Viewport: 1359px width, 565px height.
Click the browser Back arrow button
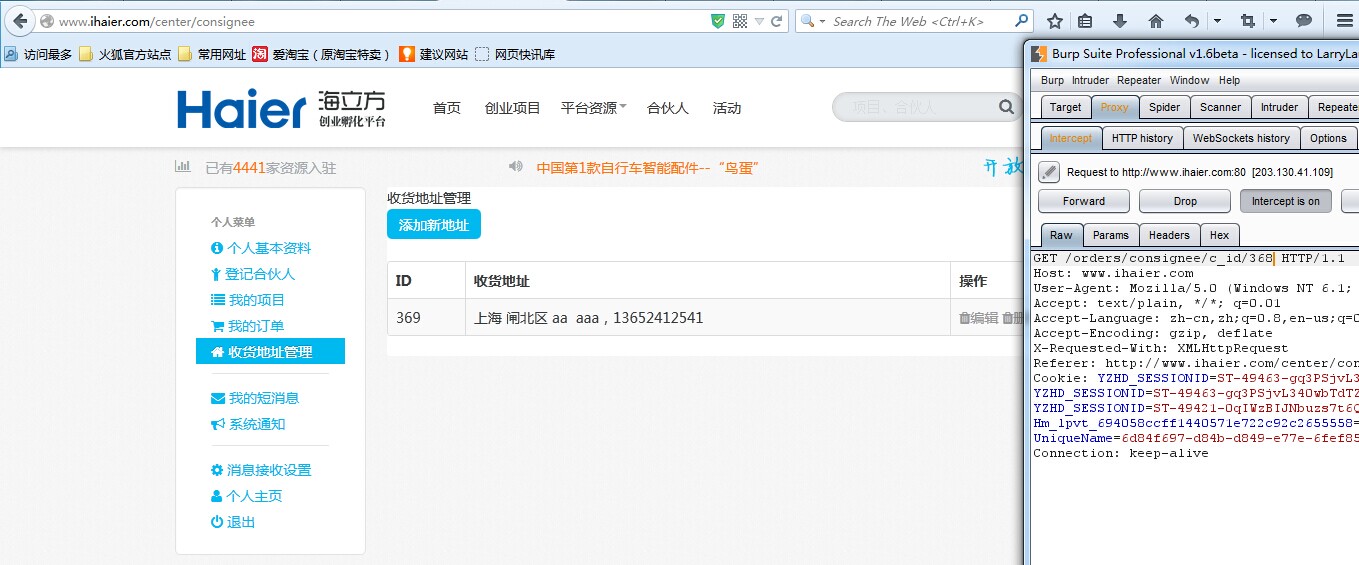coord(20,21)
